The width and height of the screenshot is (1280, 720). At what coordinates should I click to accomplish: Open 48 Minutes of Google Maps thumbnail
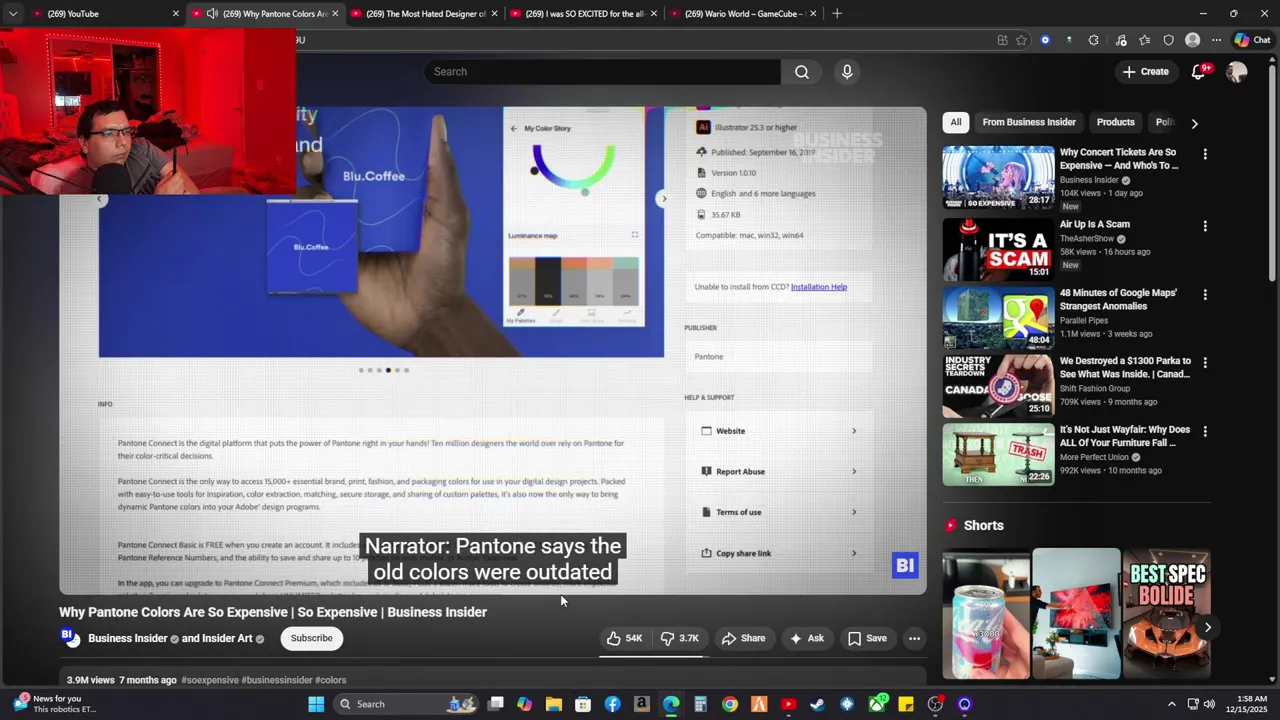998,317
